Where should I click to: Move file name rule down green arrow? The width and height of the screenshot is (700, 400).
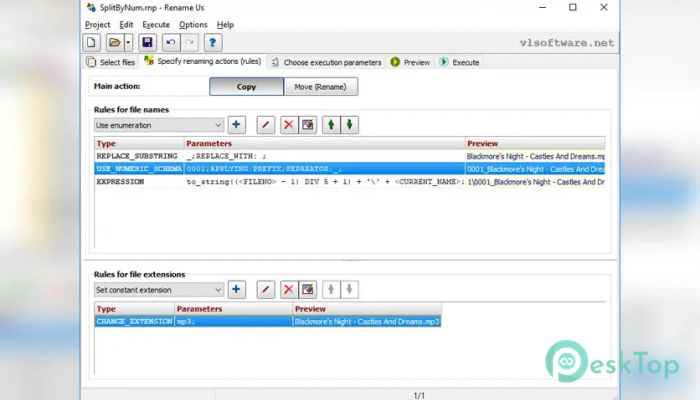click(350, 125)
